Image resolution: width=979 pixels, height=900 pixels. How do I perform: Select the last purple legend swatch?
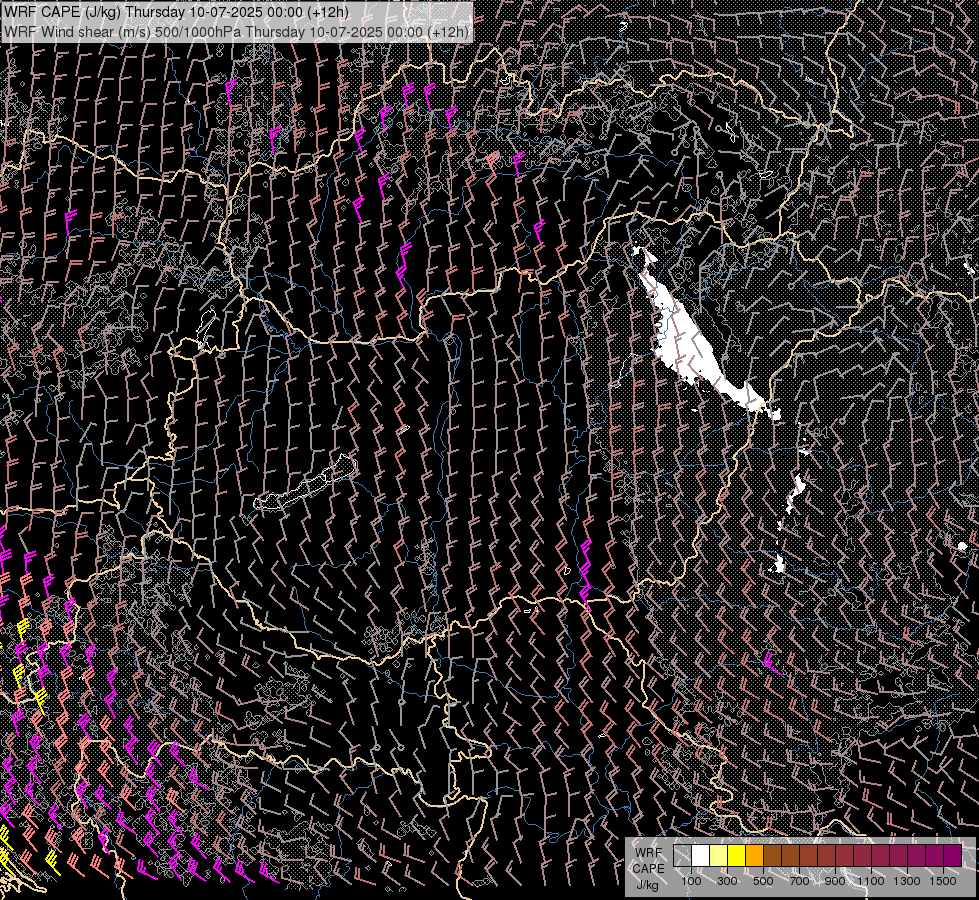tap(952, 855)
